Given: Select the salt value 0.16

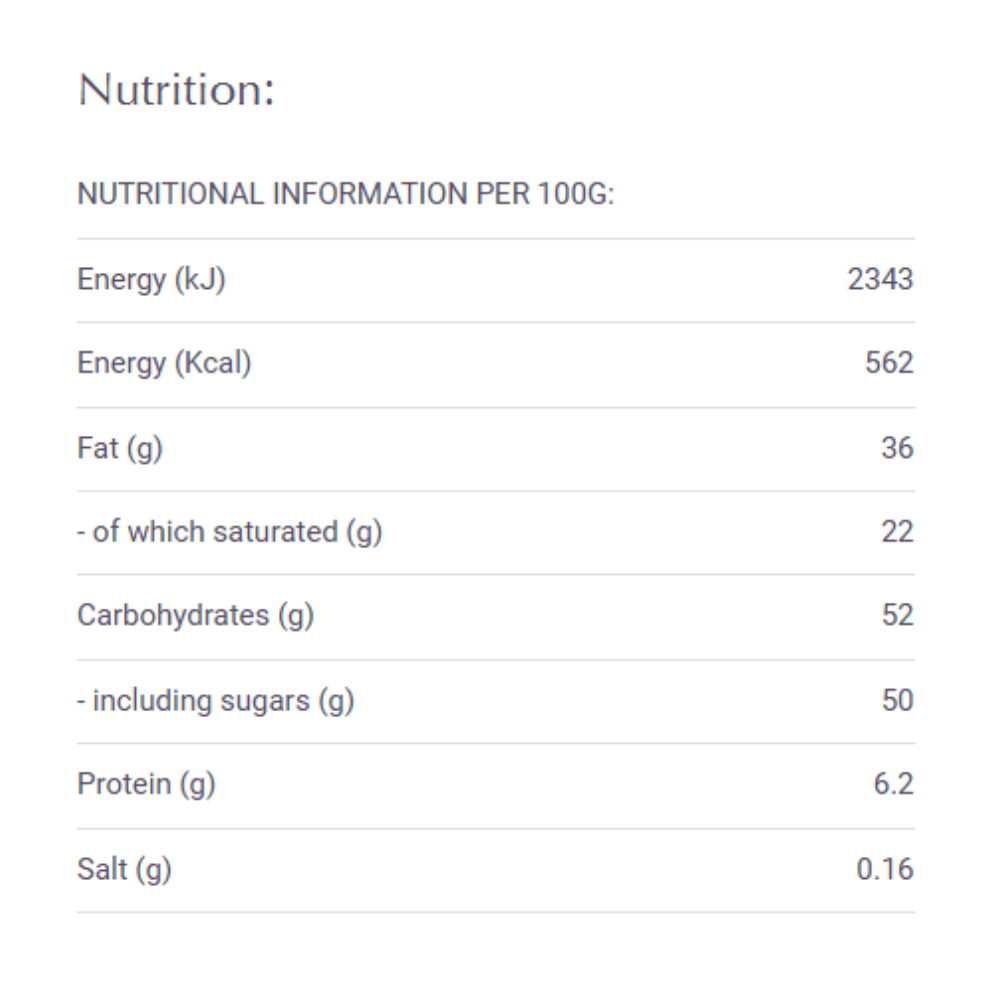Looking at the screenshot, I should point(885,869).
